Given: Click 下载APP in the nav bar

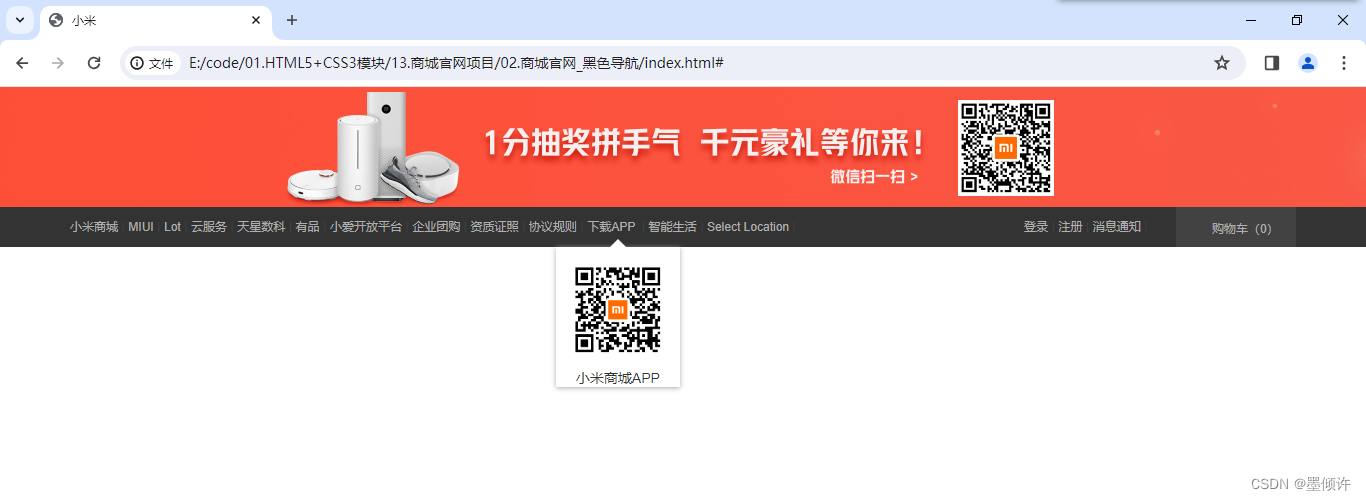Looking at the screenshot, I should [x=611, y=227].
